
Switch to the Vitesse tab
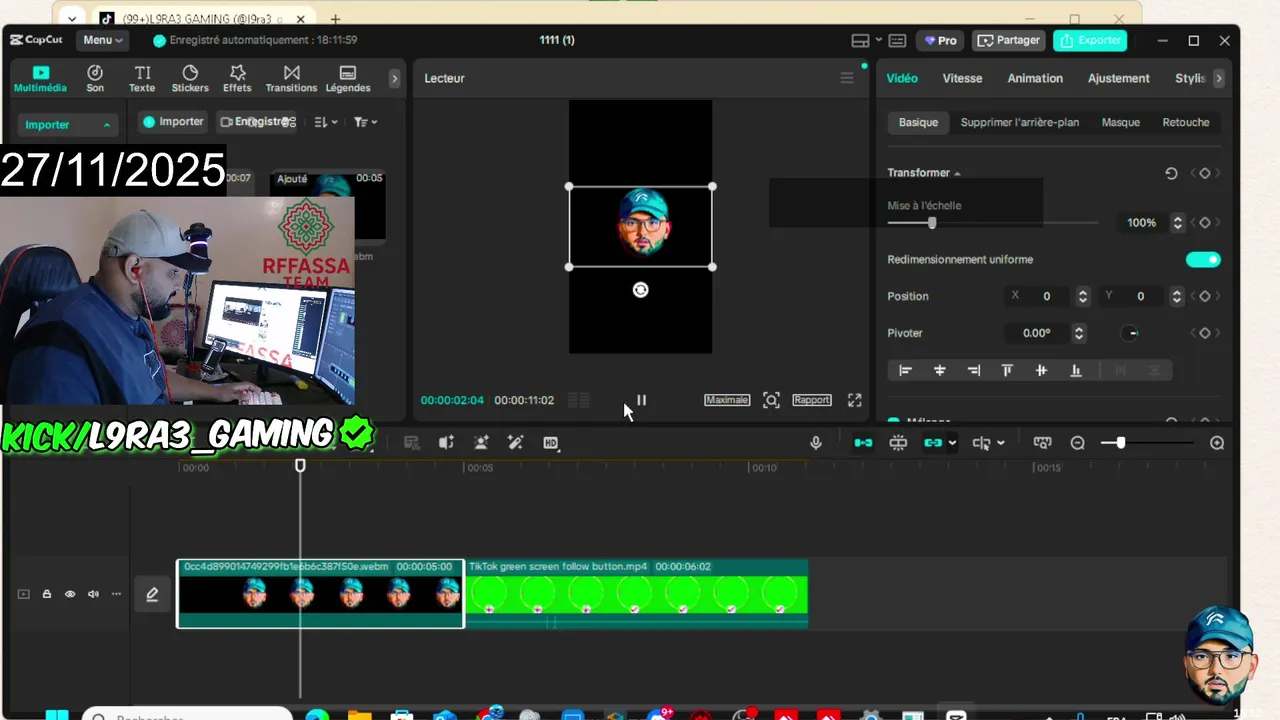962,78
